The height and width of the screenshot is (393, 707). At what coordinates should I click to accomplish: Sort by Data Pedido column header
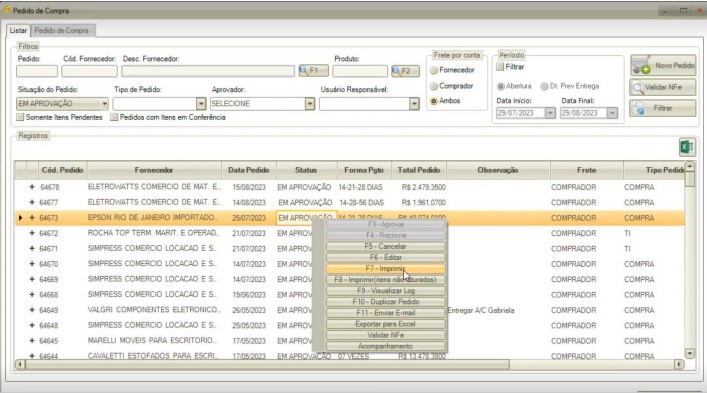tap(248, 170)
